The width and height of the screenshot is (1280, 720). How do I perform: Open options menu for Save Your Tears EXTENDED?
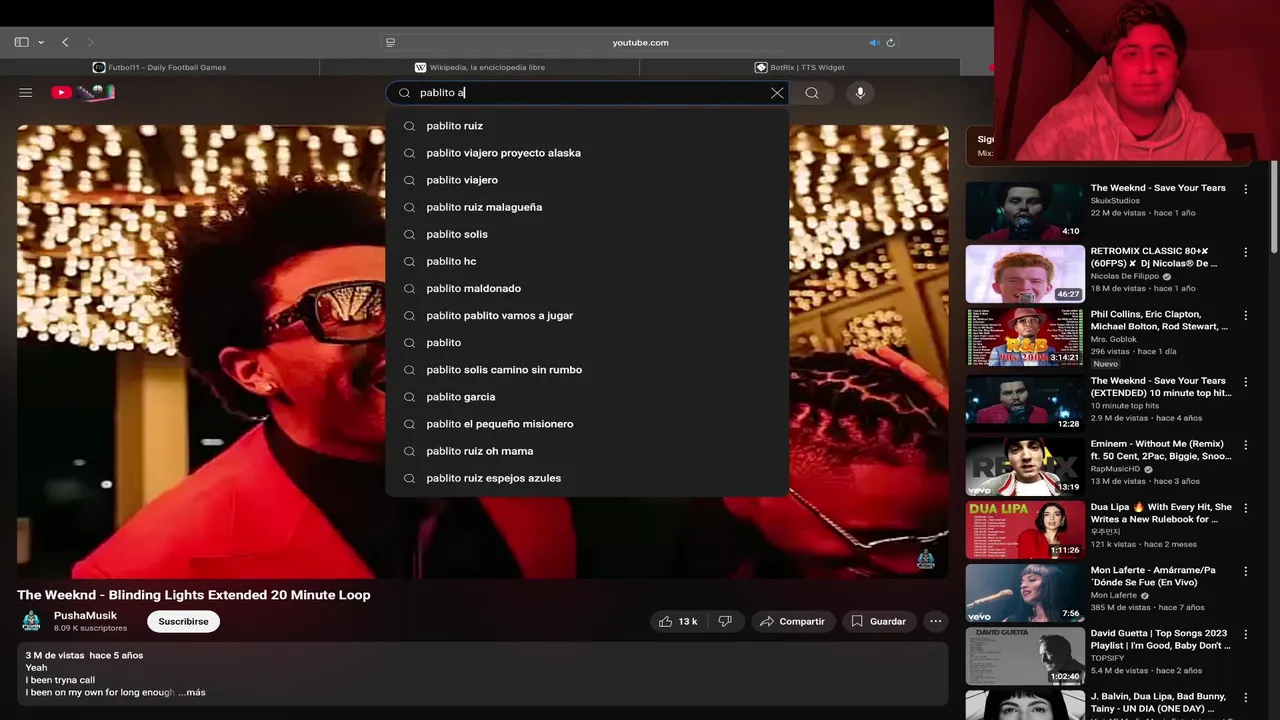tap(1246, 382)
